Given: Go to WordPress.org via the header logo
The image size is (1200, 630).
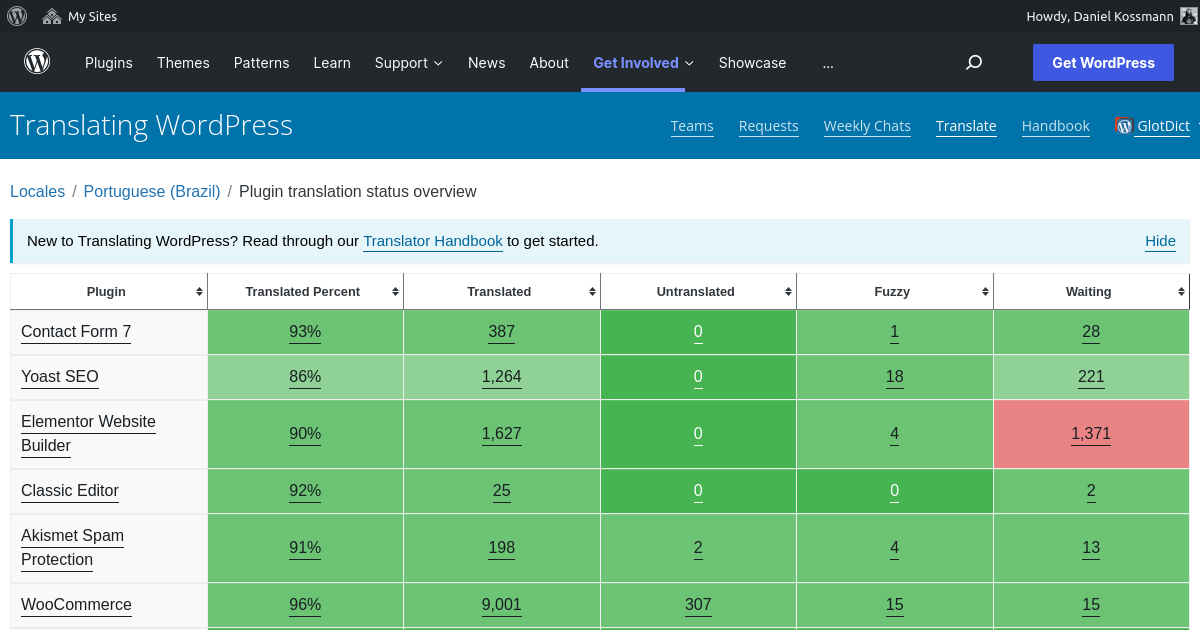Looking at the screenshot, I should point(37,62).
